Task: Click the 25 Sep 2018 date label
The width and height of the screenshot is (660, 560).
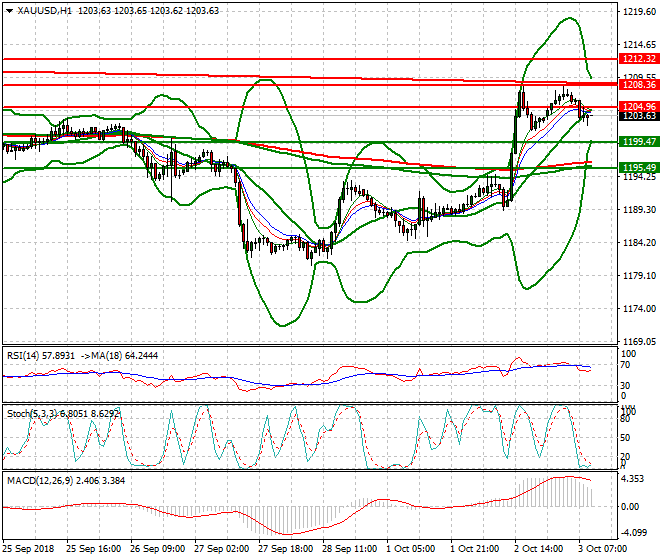Action: [29, 549]
